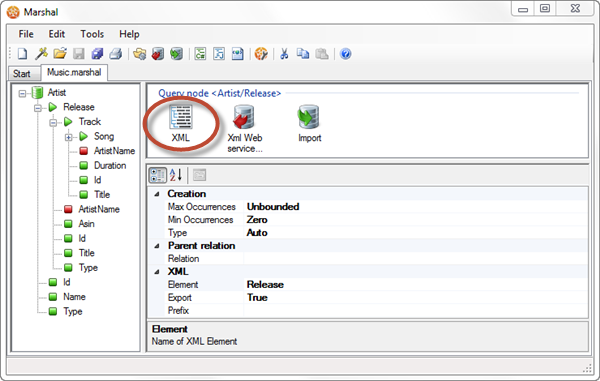
Task: Click the Min Occurrences value Zero
Action: coord(416,220)
